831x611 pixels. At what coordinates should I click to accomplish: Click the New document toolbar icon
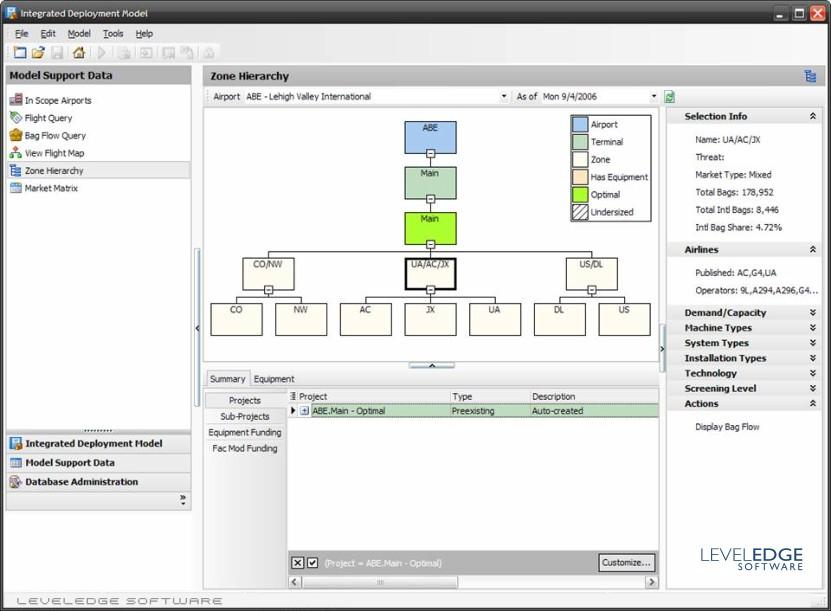tap(20, 53)
